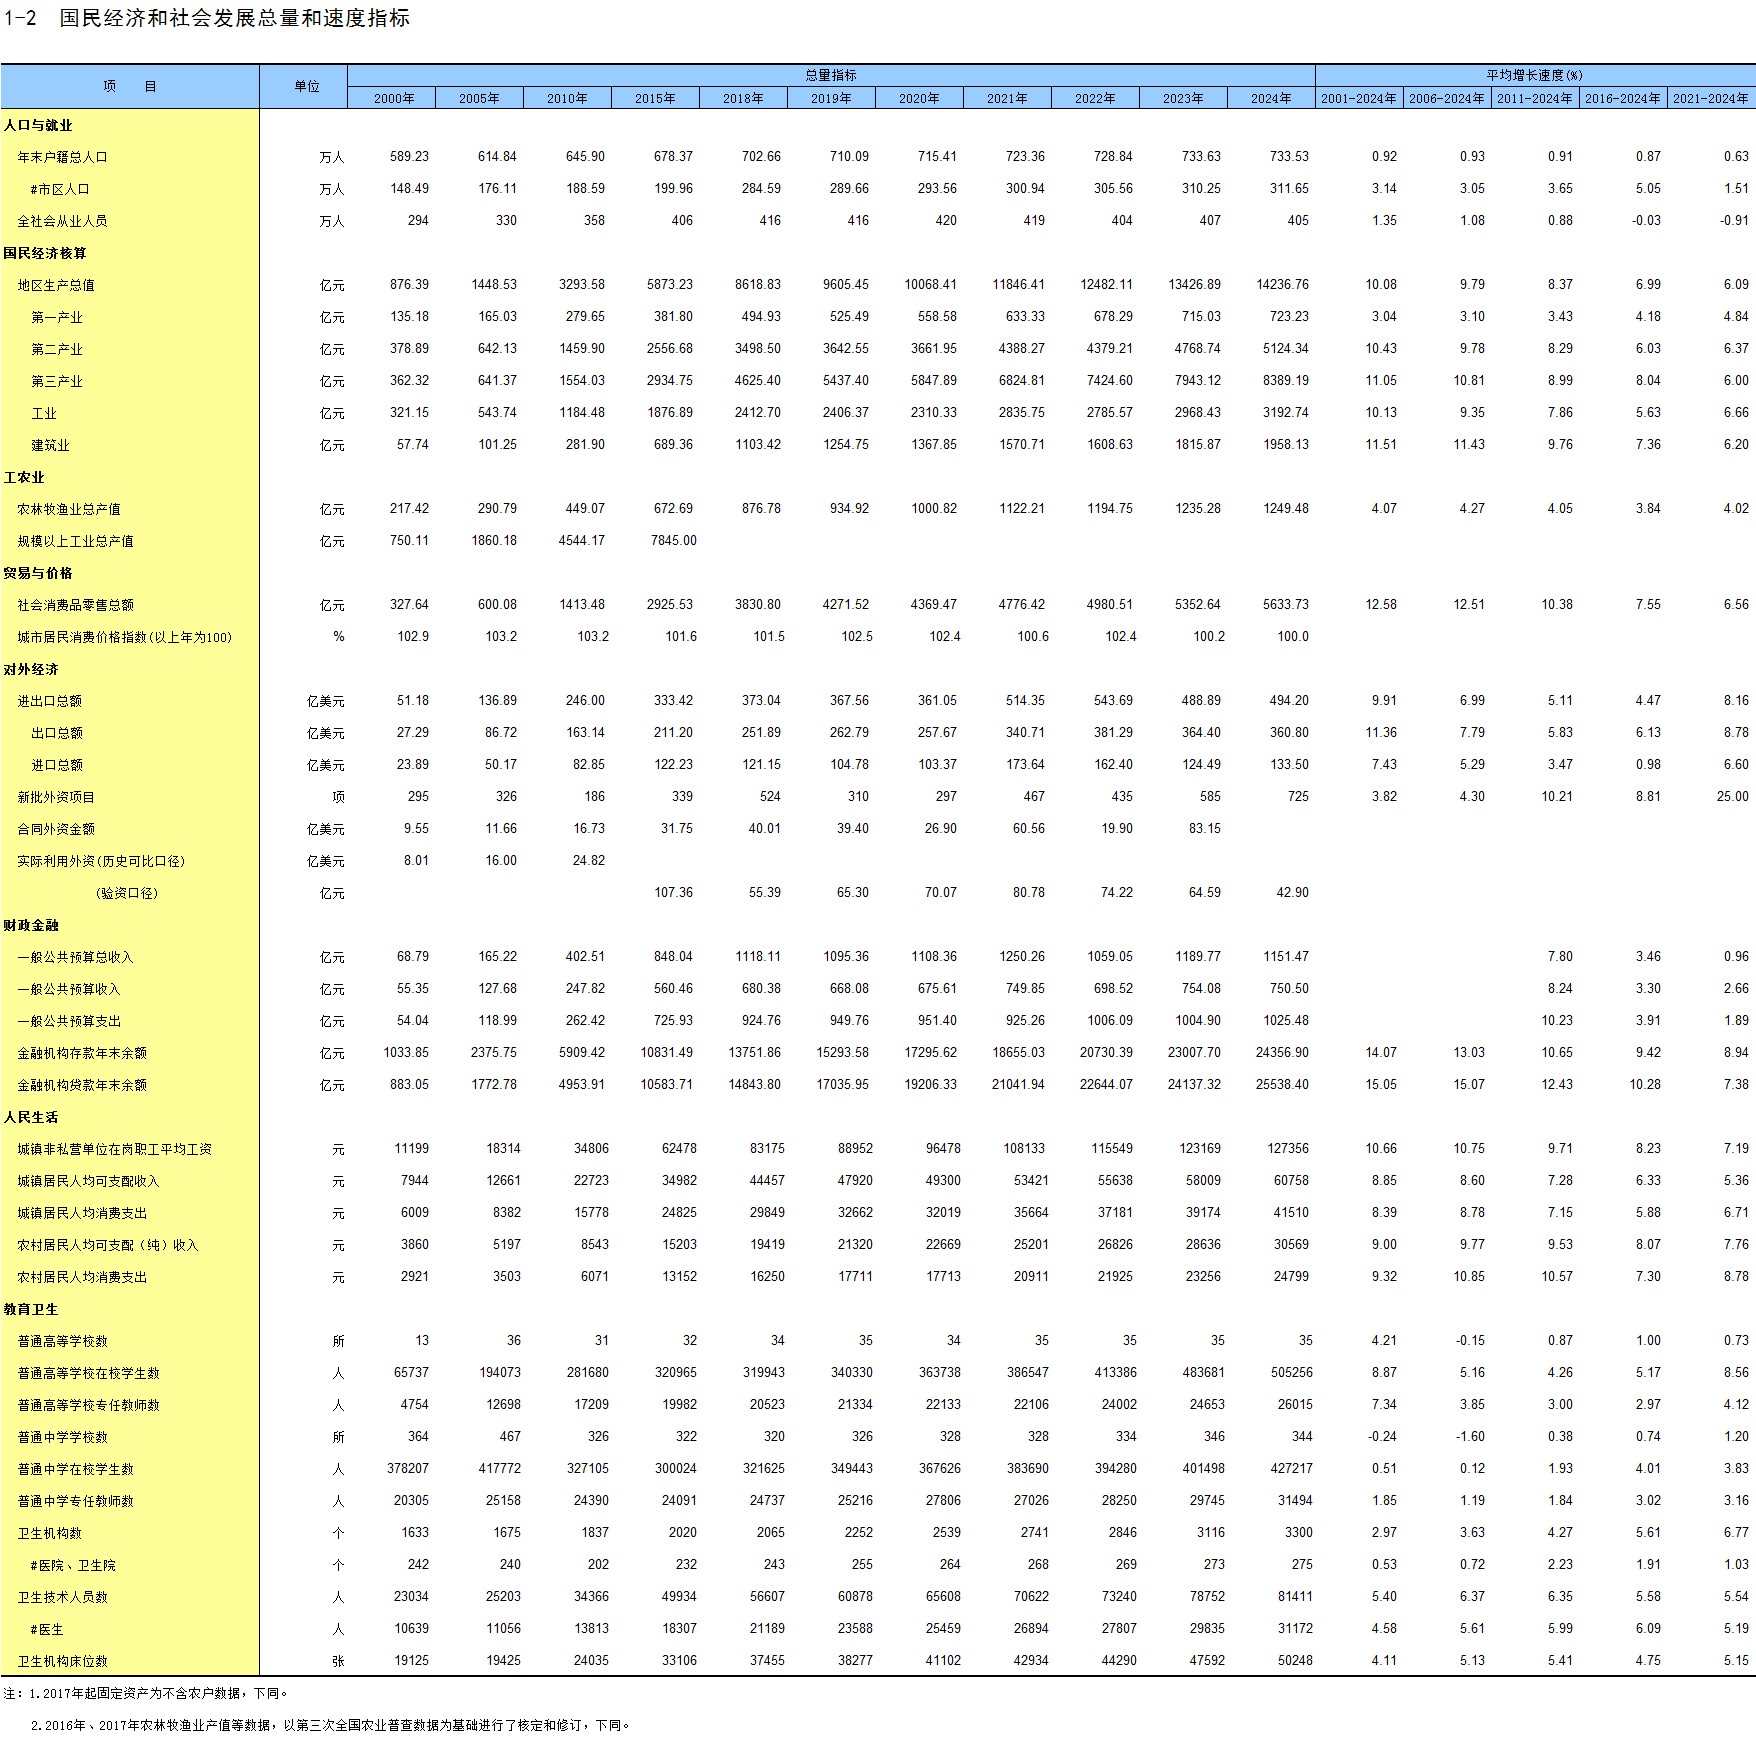Click the 教育卫生 section heading

(31, 1309)
